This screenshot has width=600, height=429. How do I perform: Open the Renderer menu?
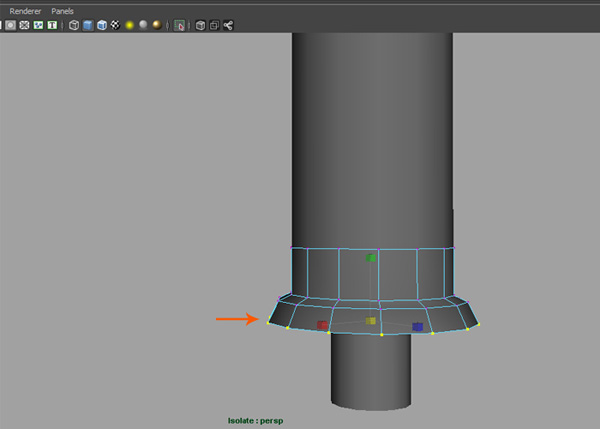[25, 10]
